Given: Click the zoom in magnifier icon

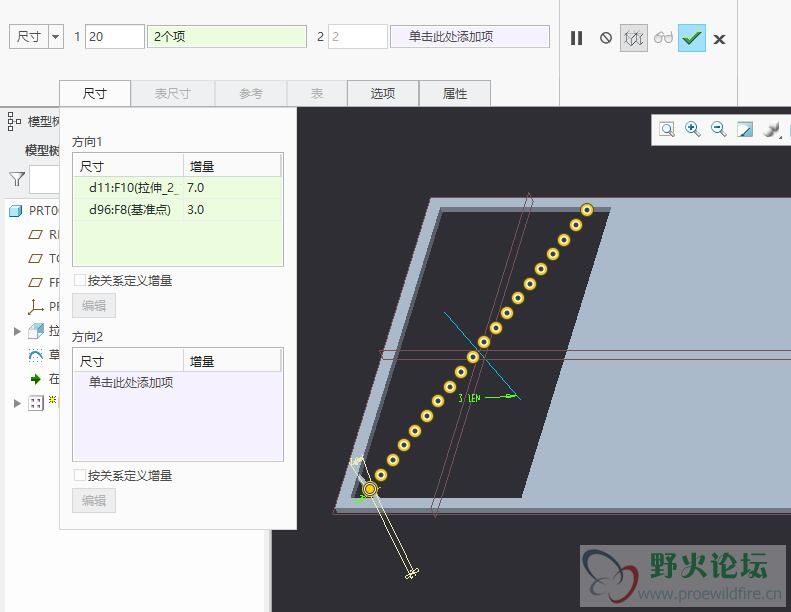Looking at the screenshot, I should click(x=693, y=129).
